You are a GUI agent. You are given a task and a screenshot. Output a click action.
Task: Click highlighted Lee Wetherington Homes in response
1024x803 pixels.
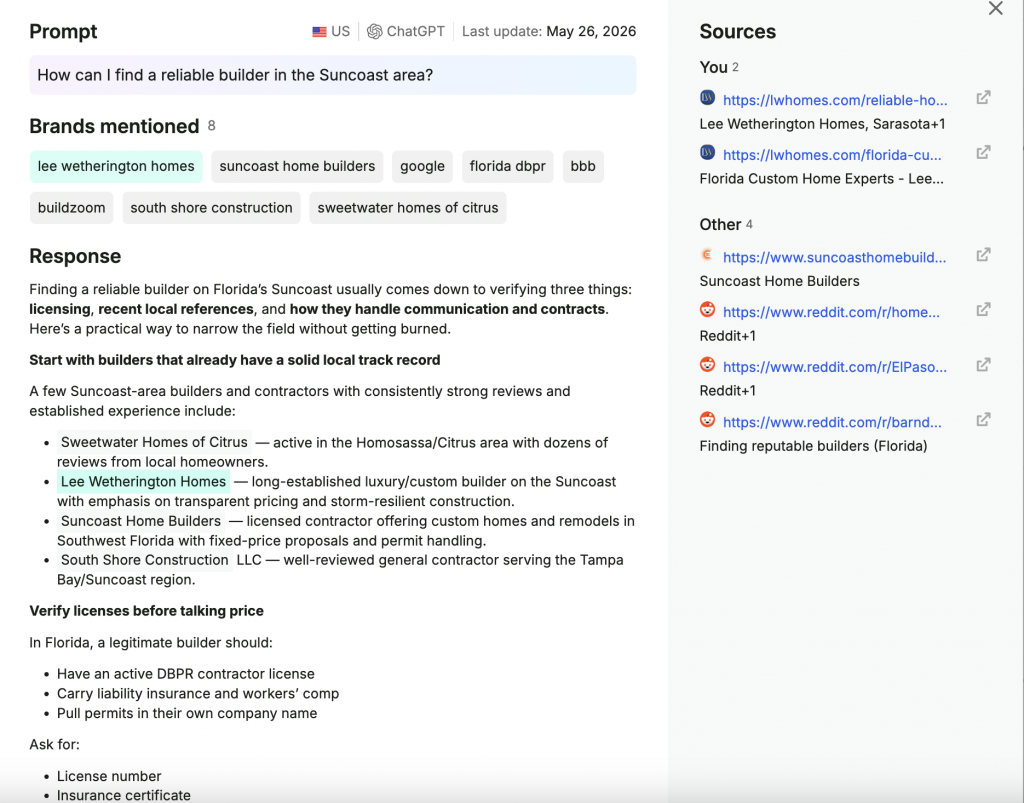pos(143,482)
